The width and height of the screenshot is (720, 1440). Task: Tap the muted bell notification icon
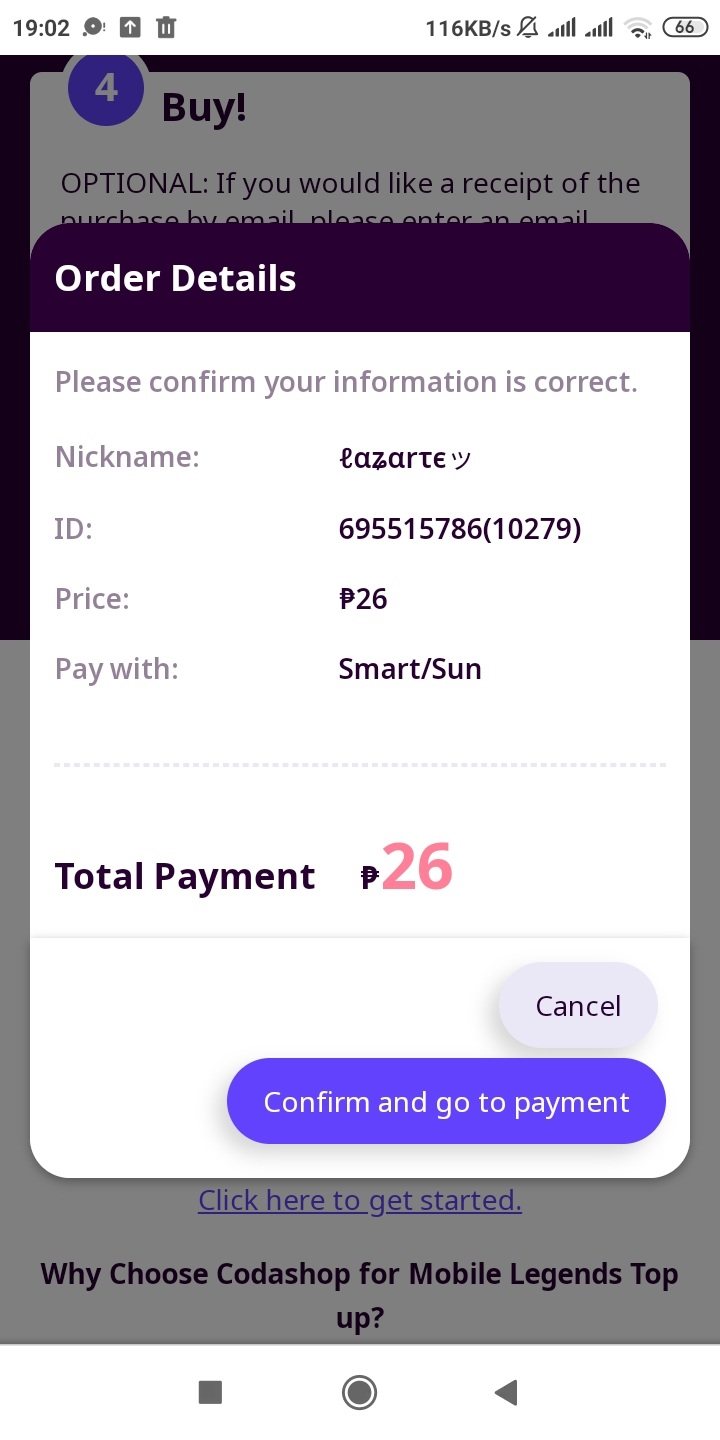click(528, 28)
